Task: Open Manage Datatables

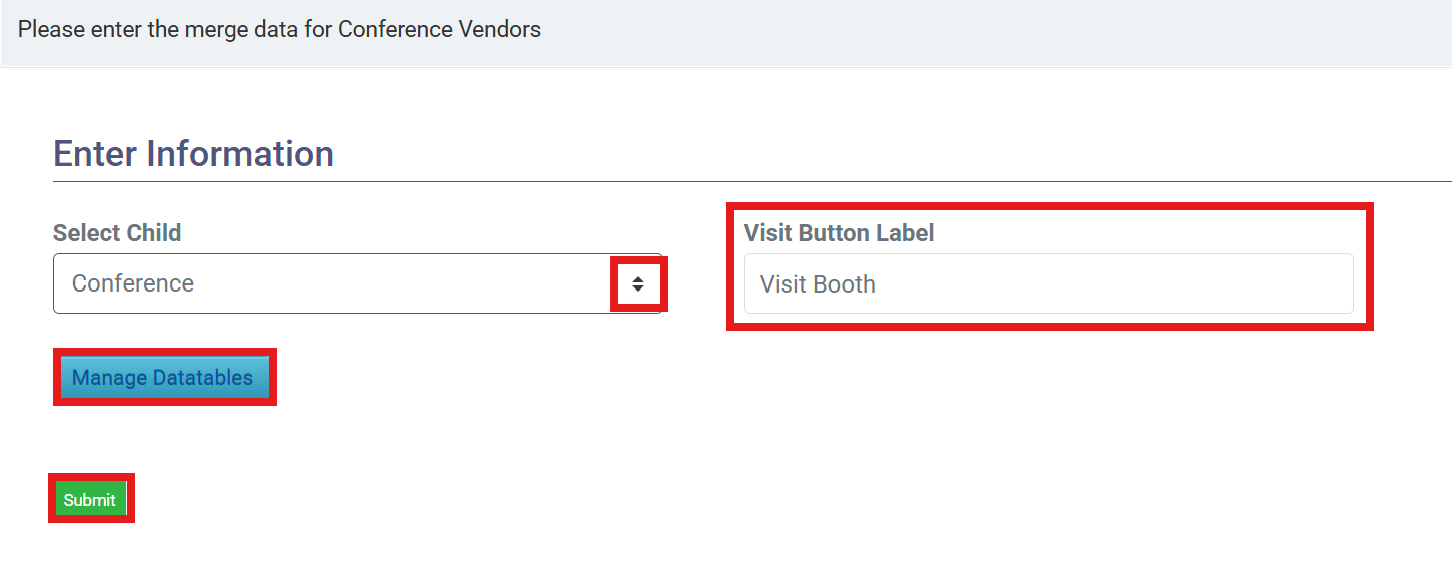Action: tap(164, 378)
